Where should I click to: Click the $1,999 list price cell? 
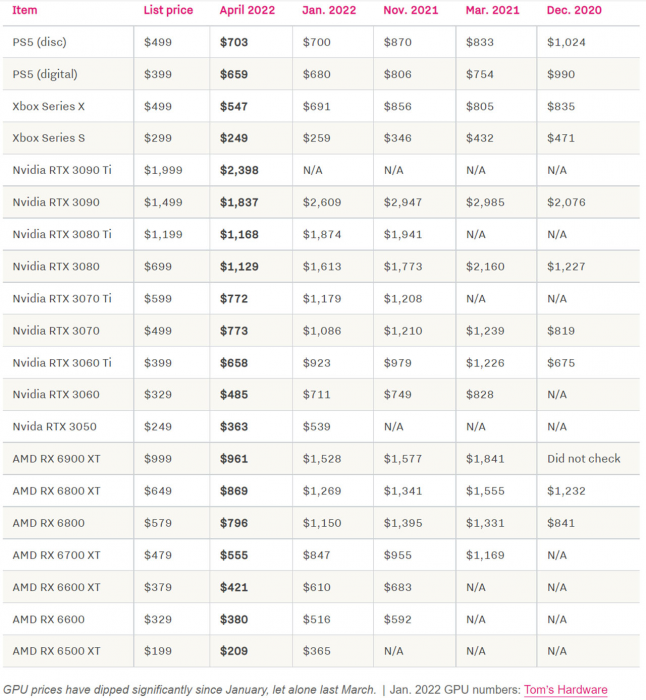164,170
